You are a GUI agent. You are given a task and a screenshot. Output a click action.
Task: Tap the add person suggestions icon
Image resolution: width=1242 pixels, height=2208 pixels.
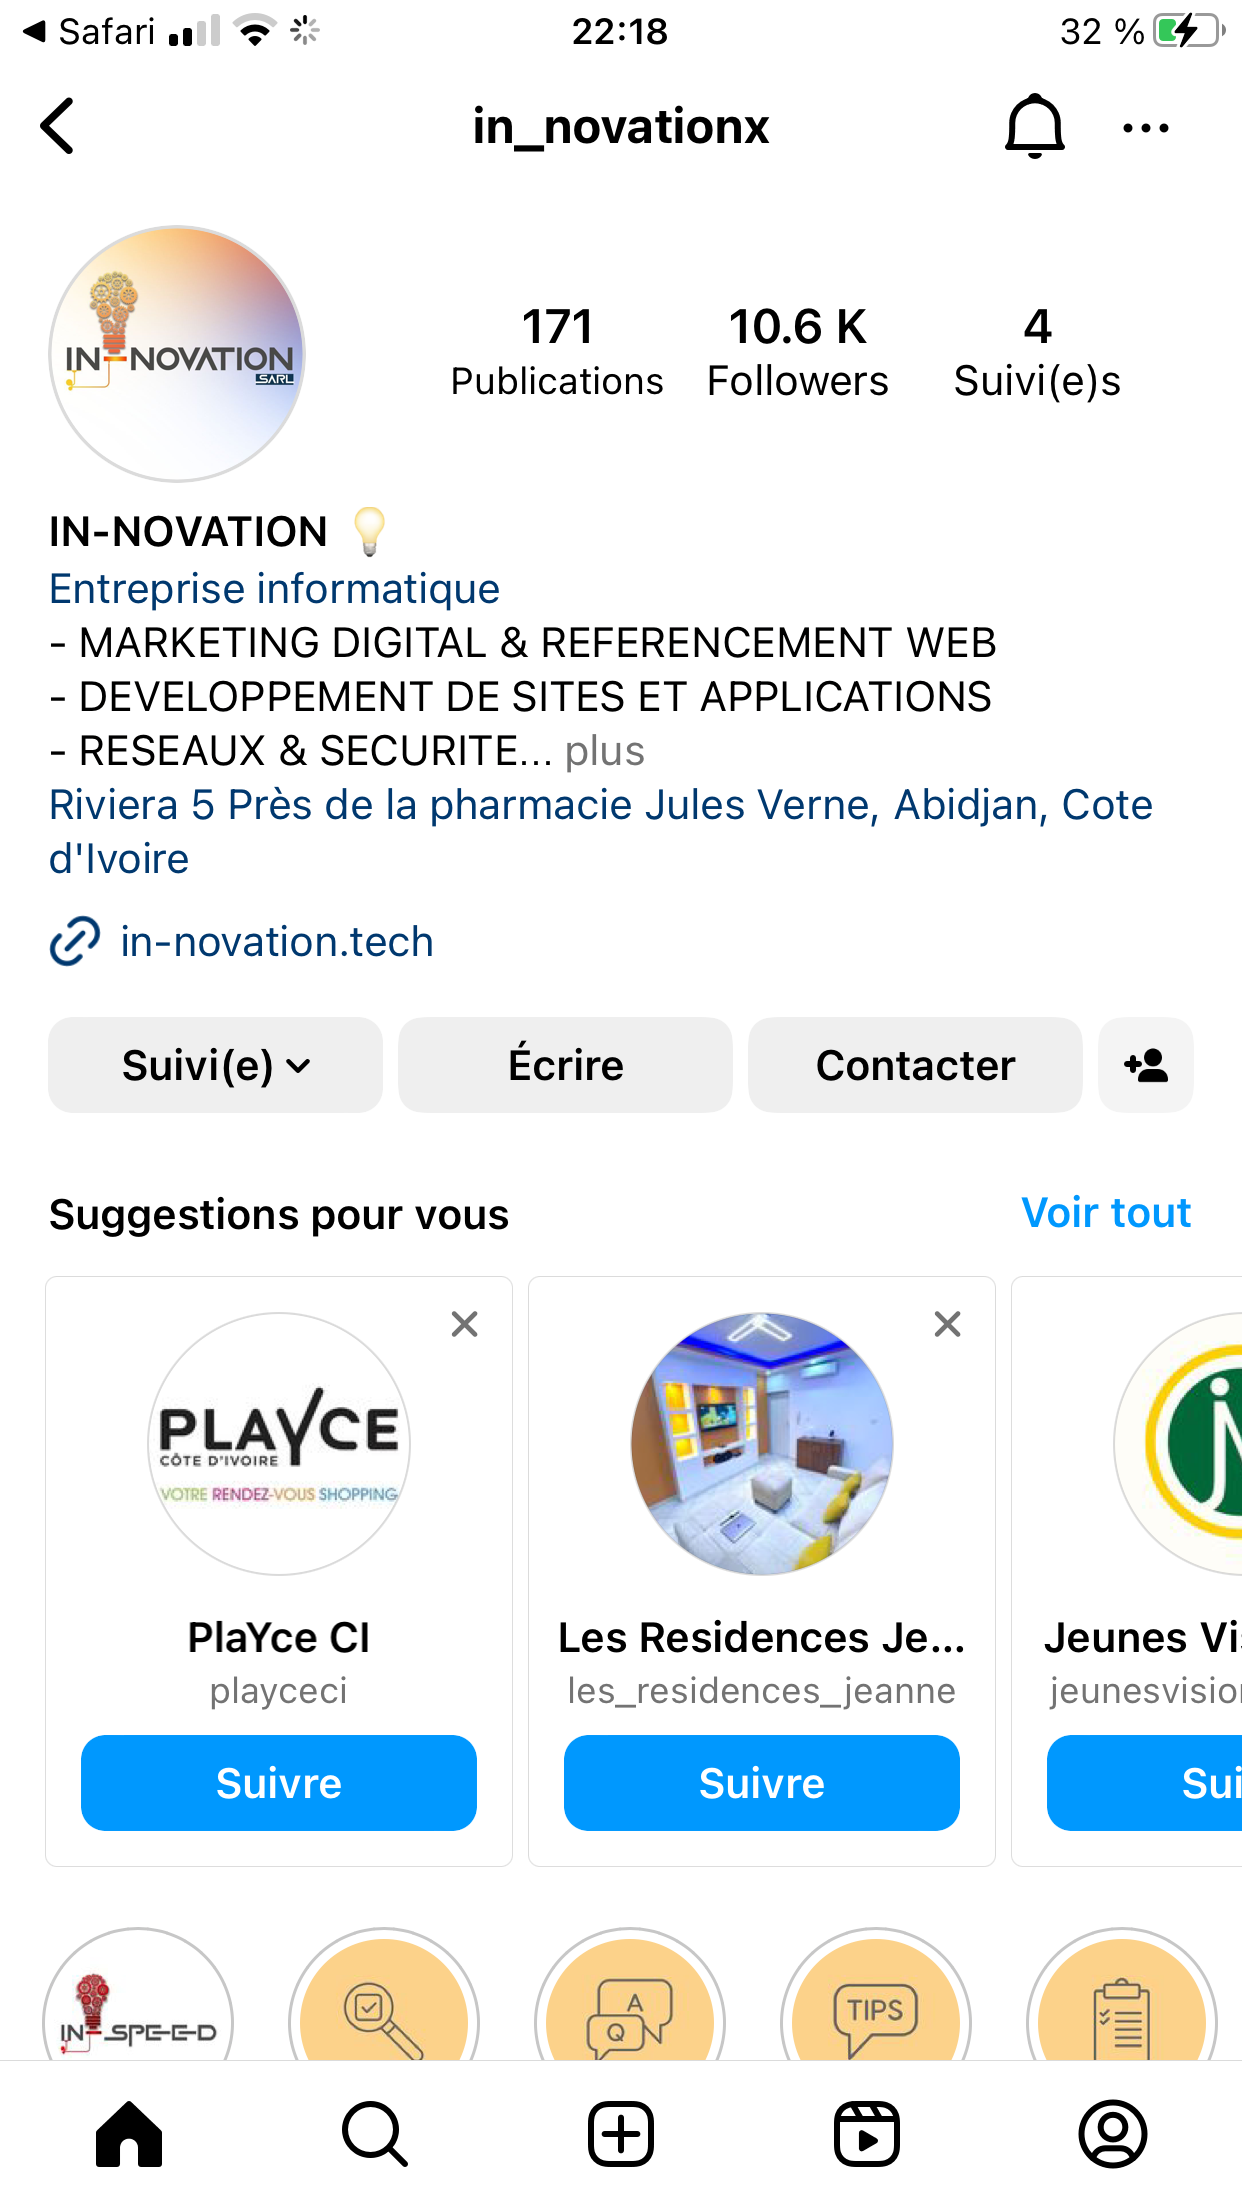[1145, 1065]
